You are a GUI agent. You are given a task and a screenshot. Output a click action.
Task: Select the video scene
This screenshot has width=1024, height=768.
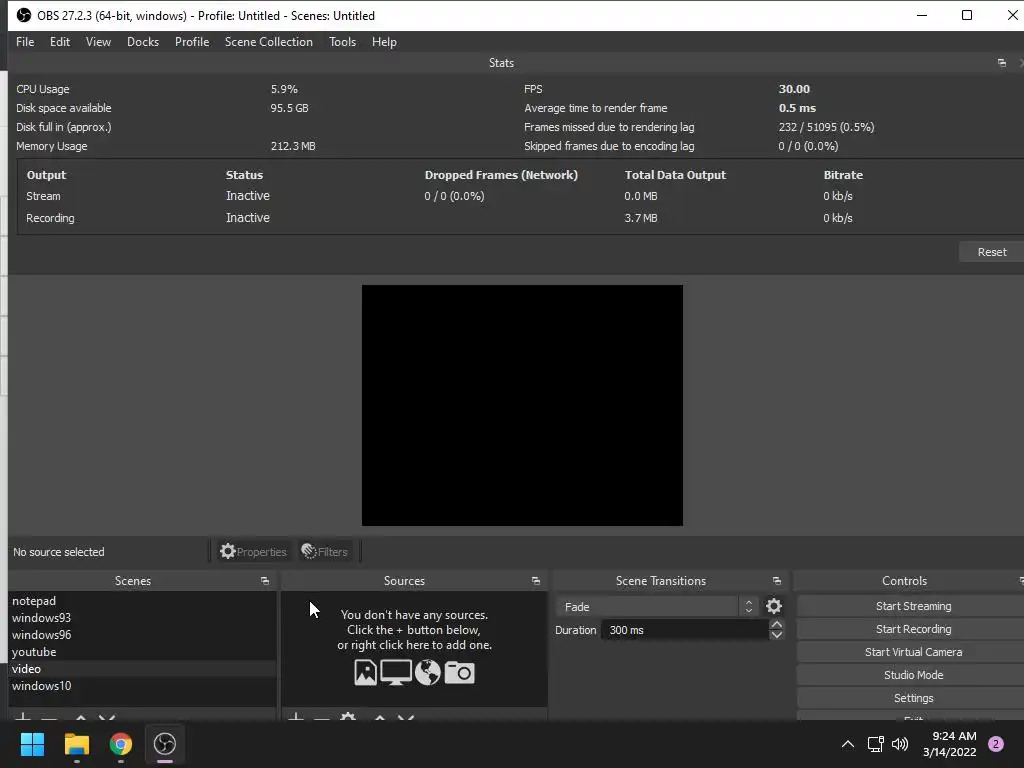click(142, 669)
